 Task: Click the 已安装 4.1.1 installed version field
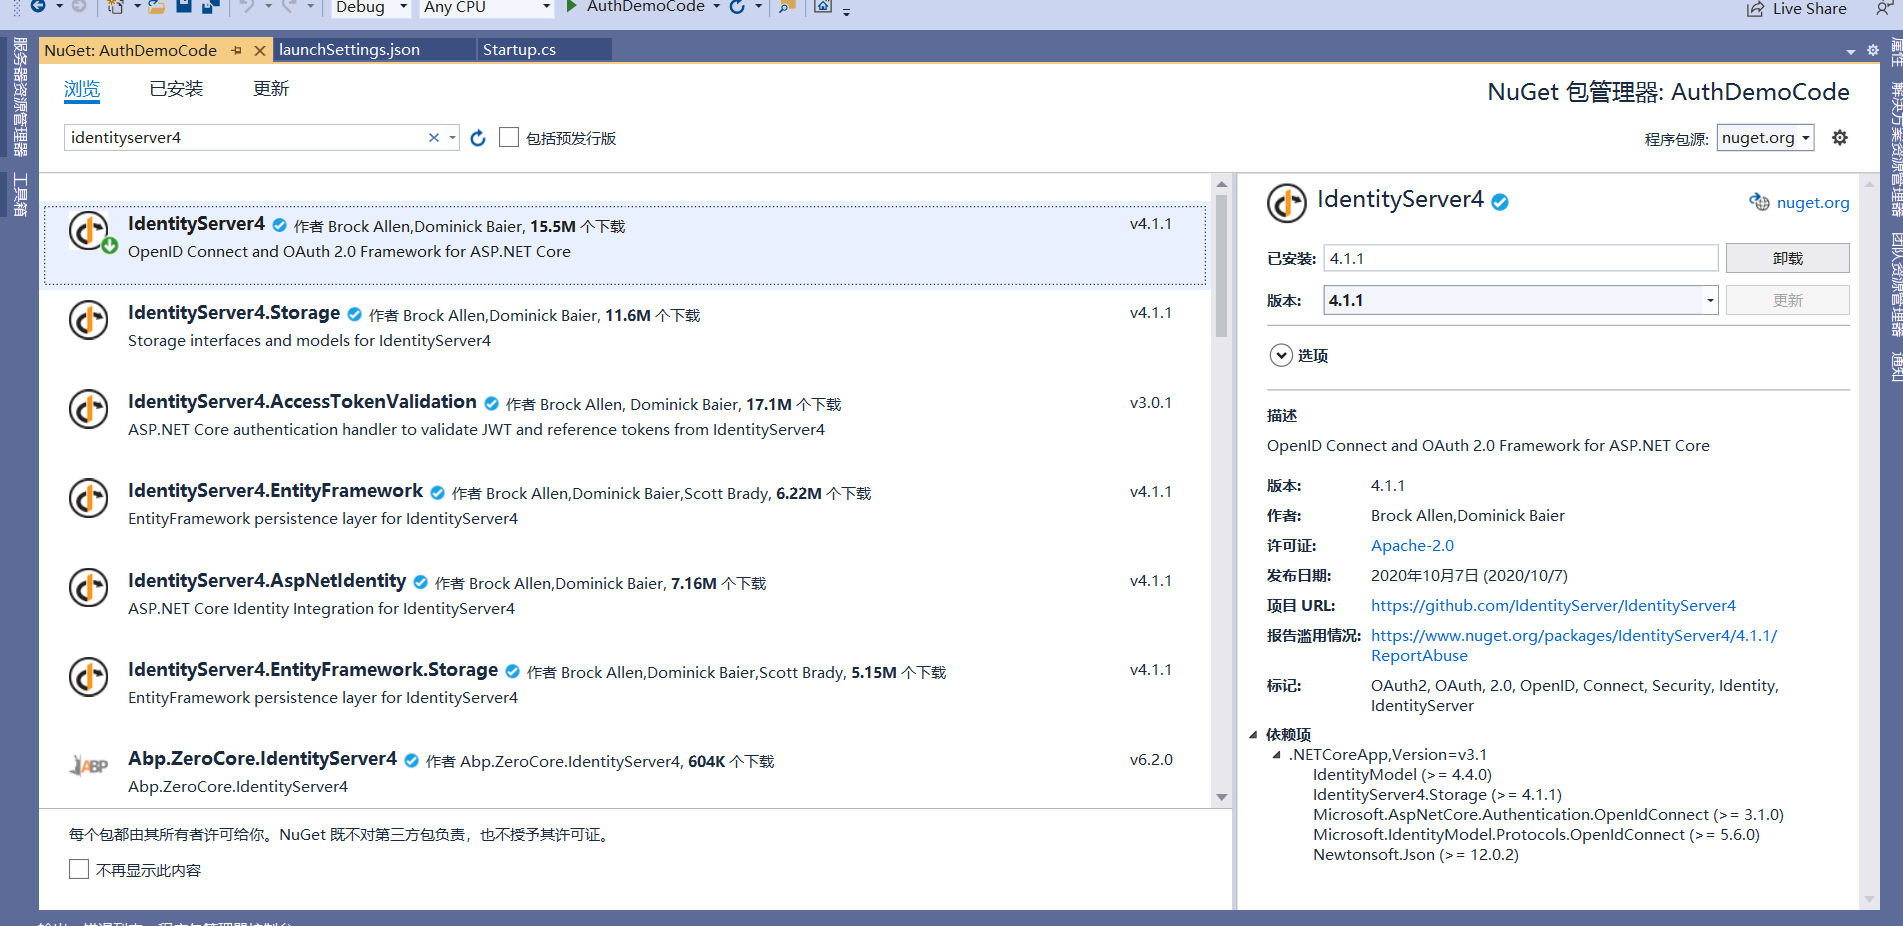click(1520, 258)
